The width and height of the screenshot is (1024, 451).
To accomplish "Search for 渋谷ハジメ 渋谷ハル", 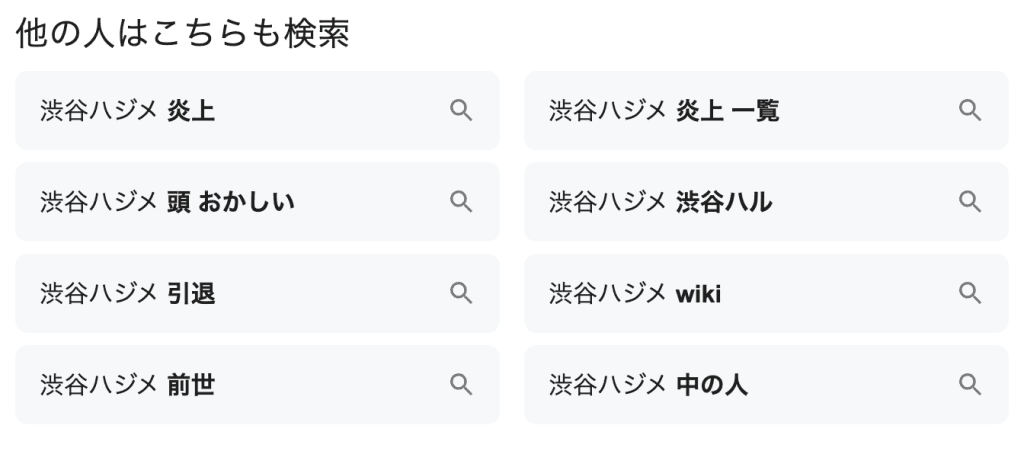I will pos(660,202).
